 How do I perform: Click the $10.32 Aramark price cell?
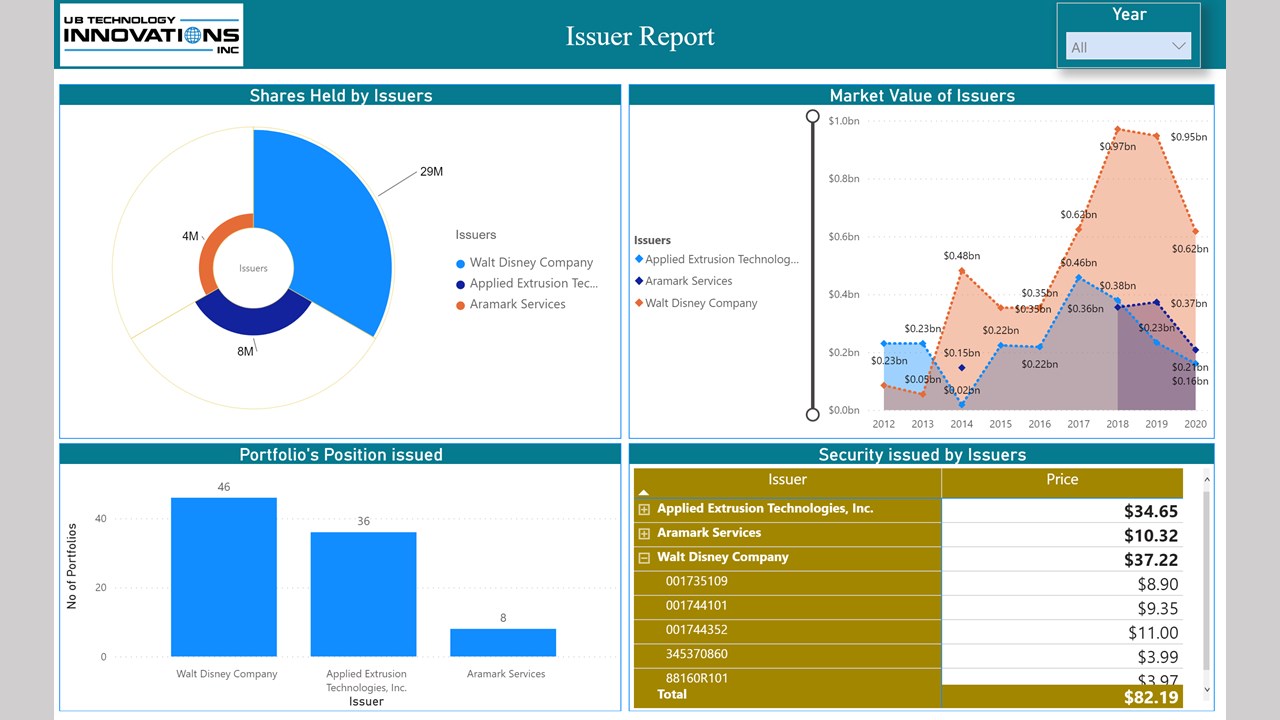(x=1062, y=535)
